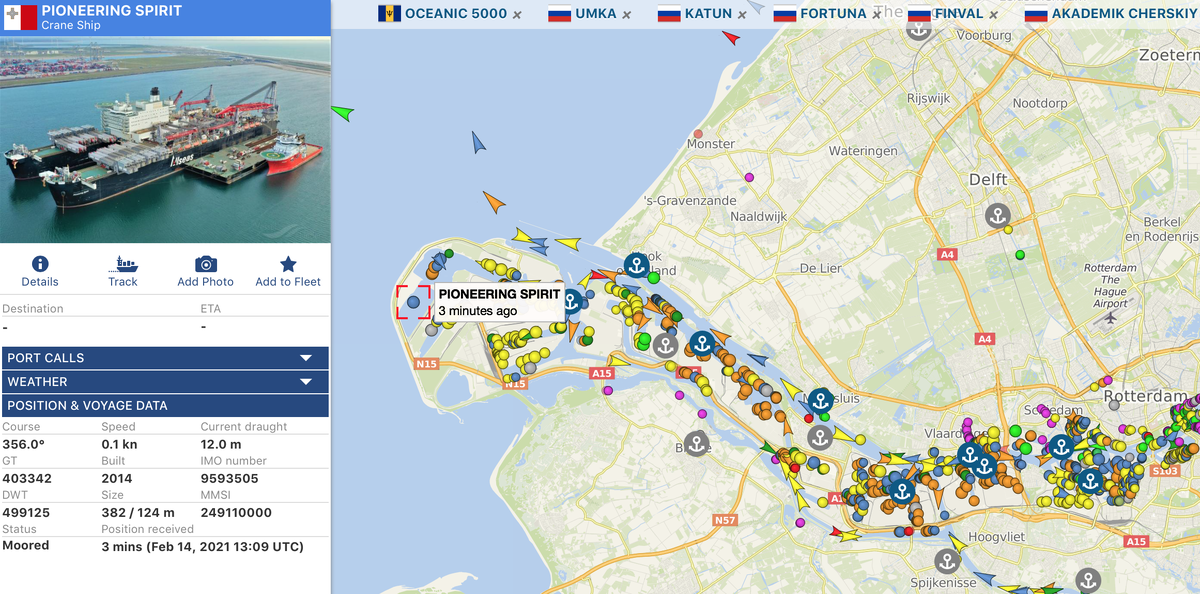Open gray anchor icon below Maassluis
The height and width of the screenshot is (594, 1200).
(820, 437)
